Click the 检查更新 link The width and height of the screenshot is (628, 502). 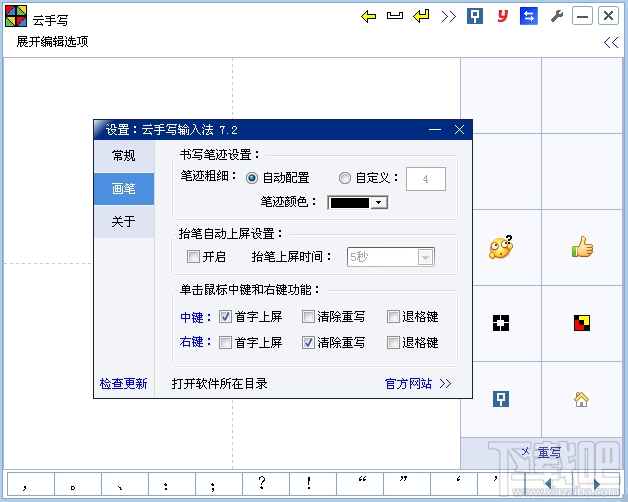click(123, 384)
